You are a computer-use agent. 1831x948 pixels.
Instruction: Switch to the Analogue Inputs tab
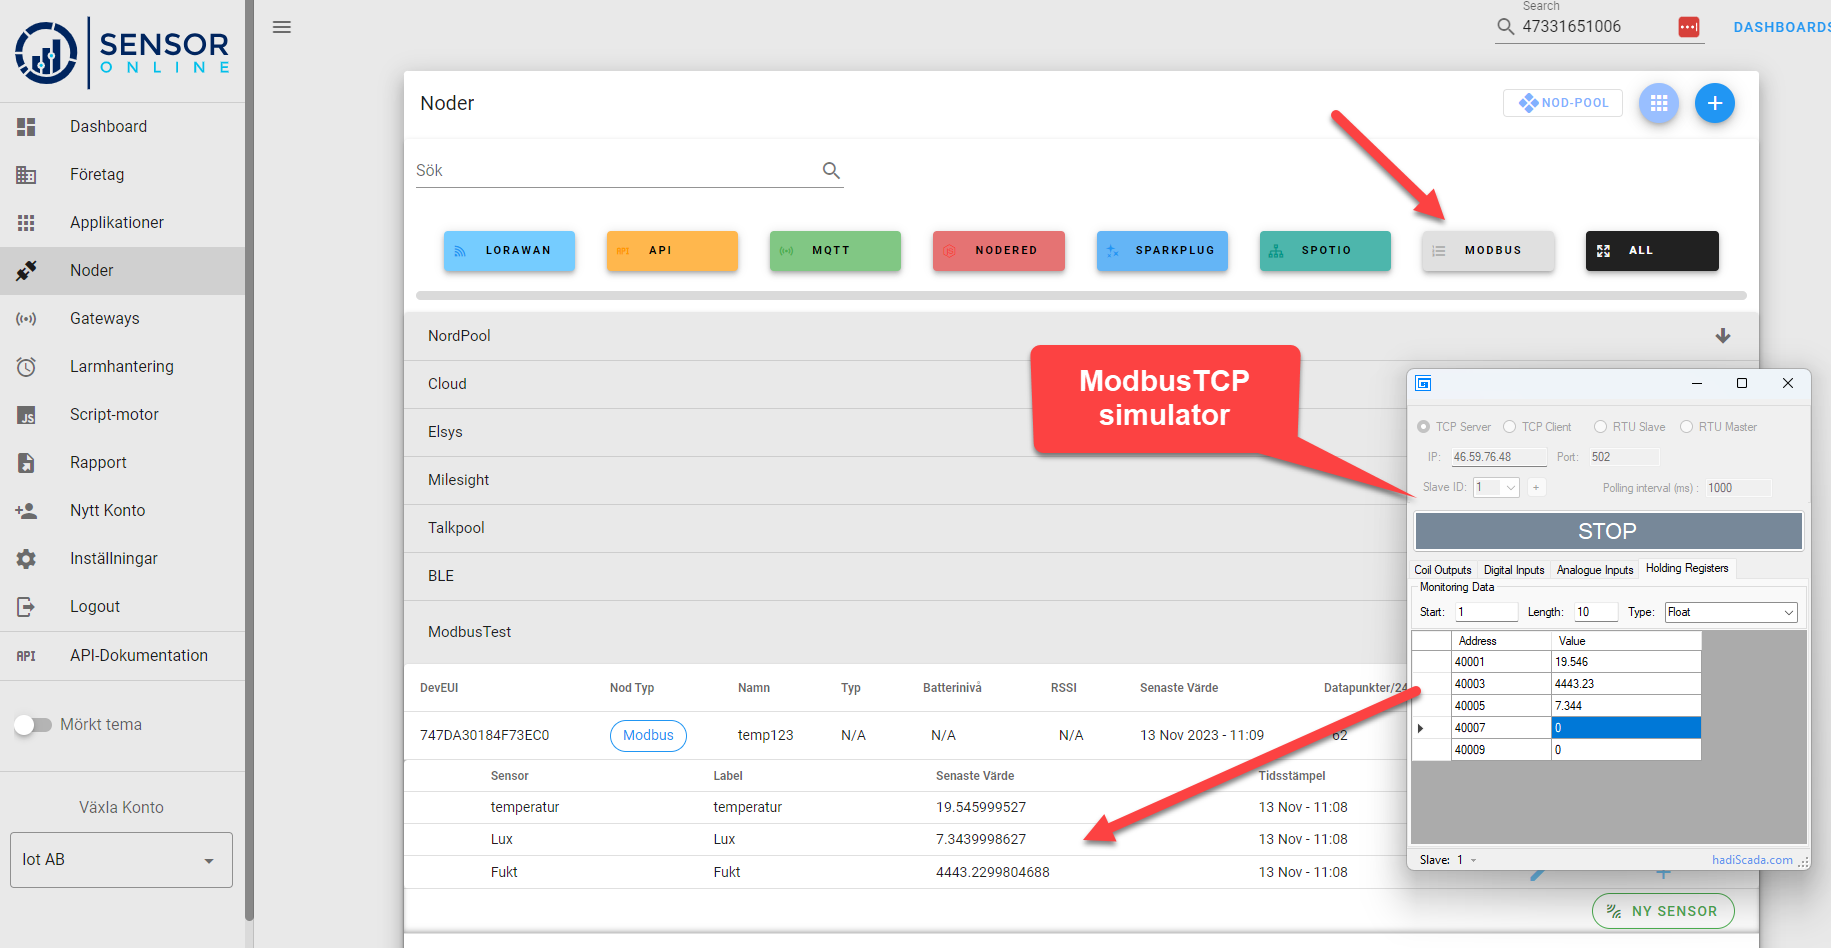click(x=1594, y=569)
